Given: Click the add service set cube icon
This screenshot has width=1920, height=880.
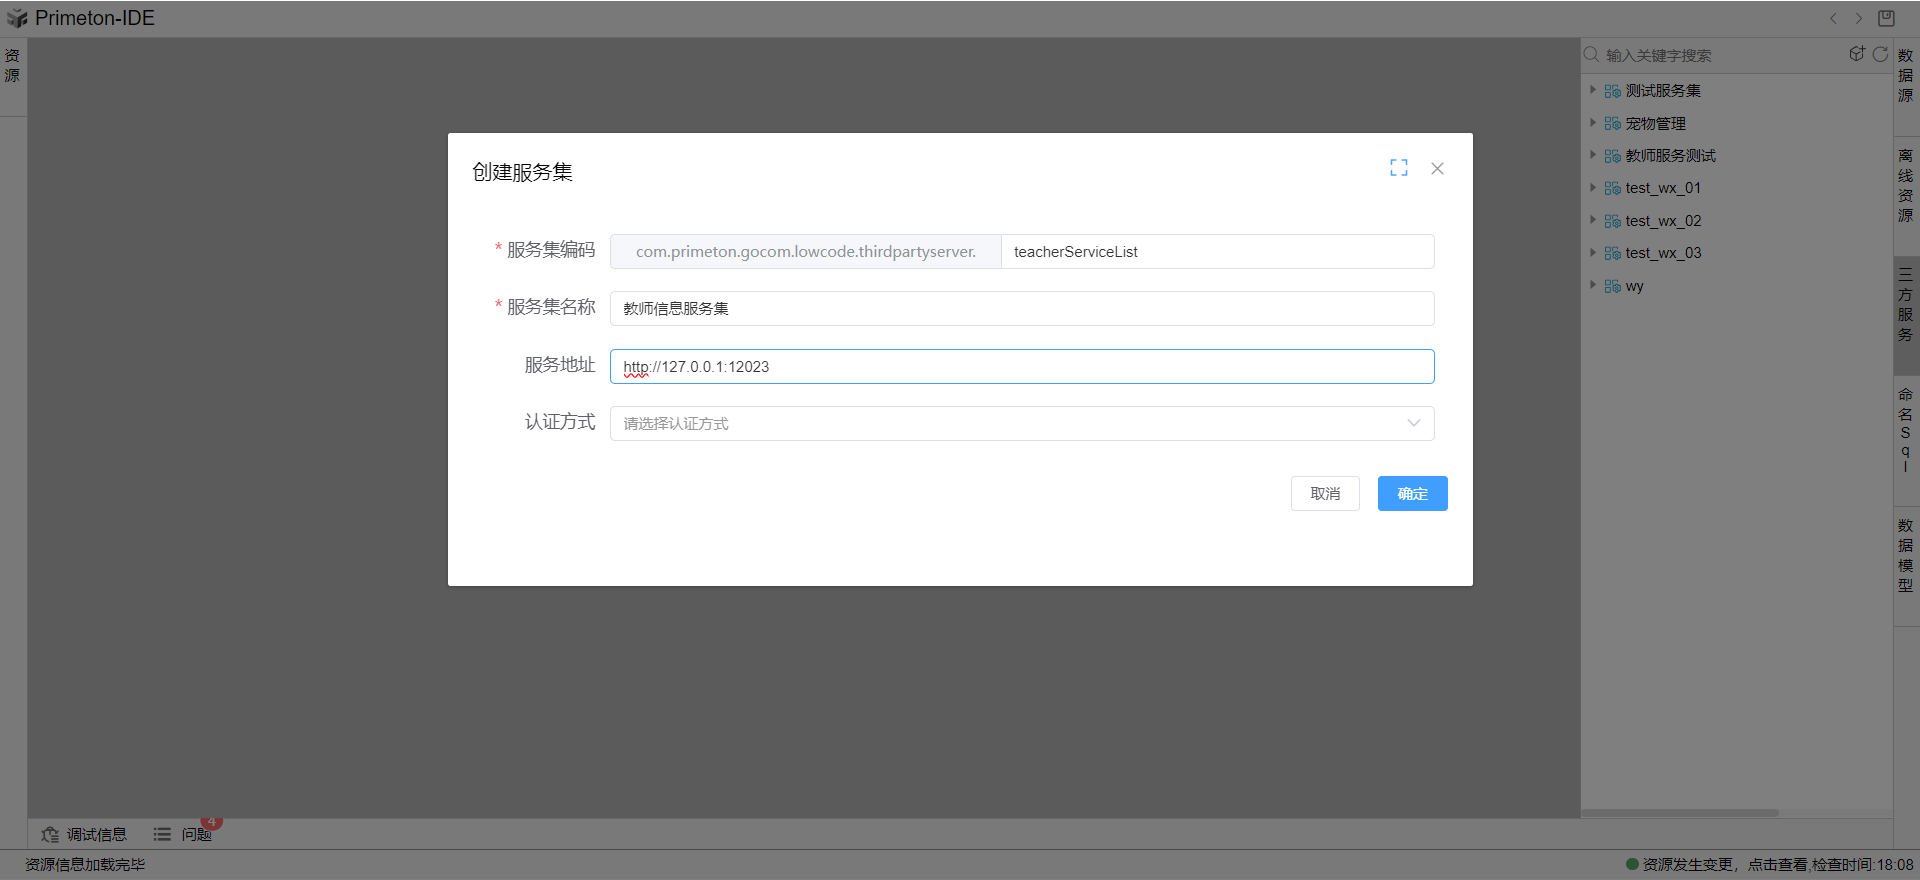Looking at the screenshot, I should pyautogui.click(x=1856, y=54).
